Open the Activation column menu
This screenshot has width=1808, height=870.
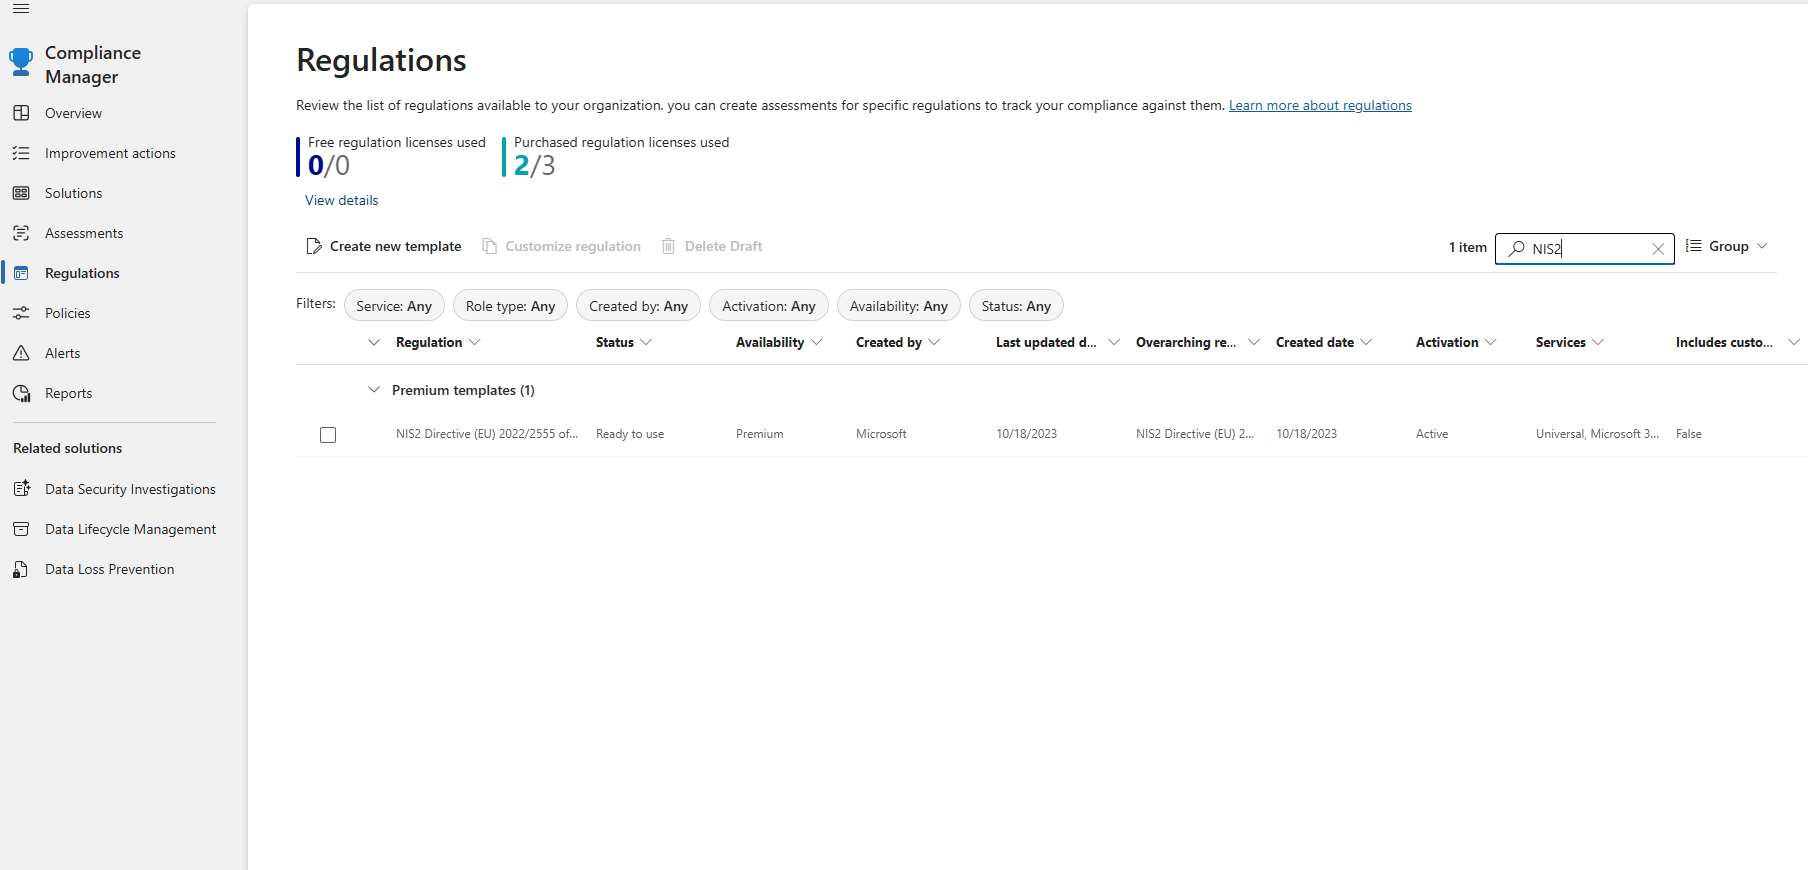click(x=1491, y=342)
